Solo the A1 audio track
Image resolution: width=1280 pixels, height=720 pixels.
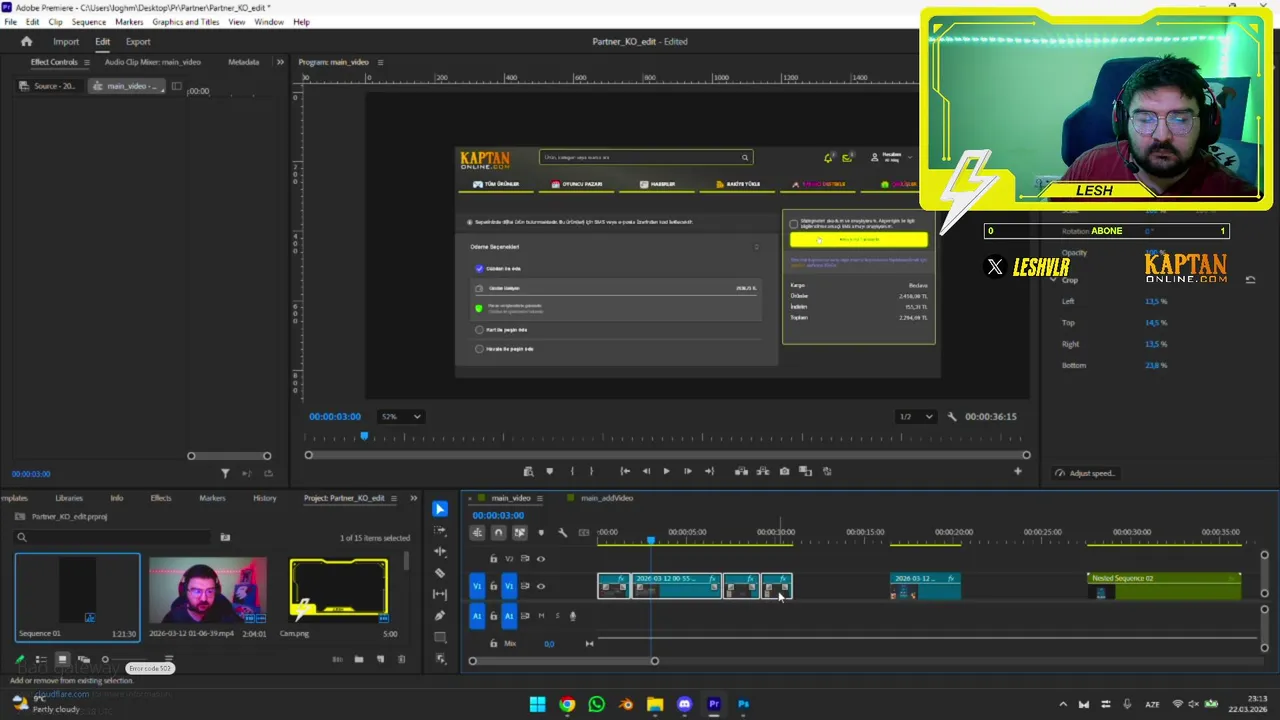557,616
